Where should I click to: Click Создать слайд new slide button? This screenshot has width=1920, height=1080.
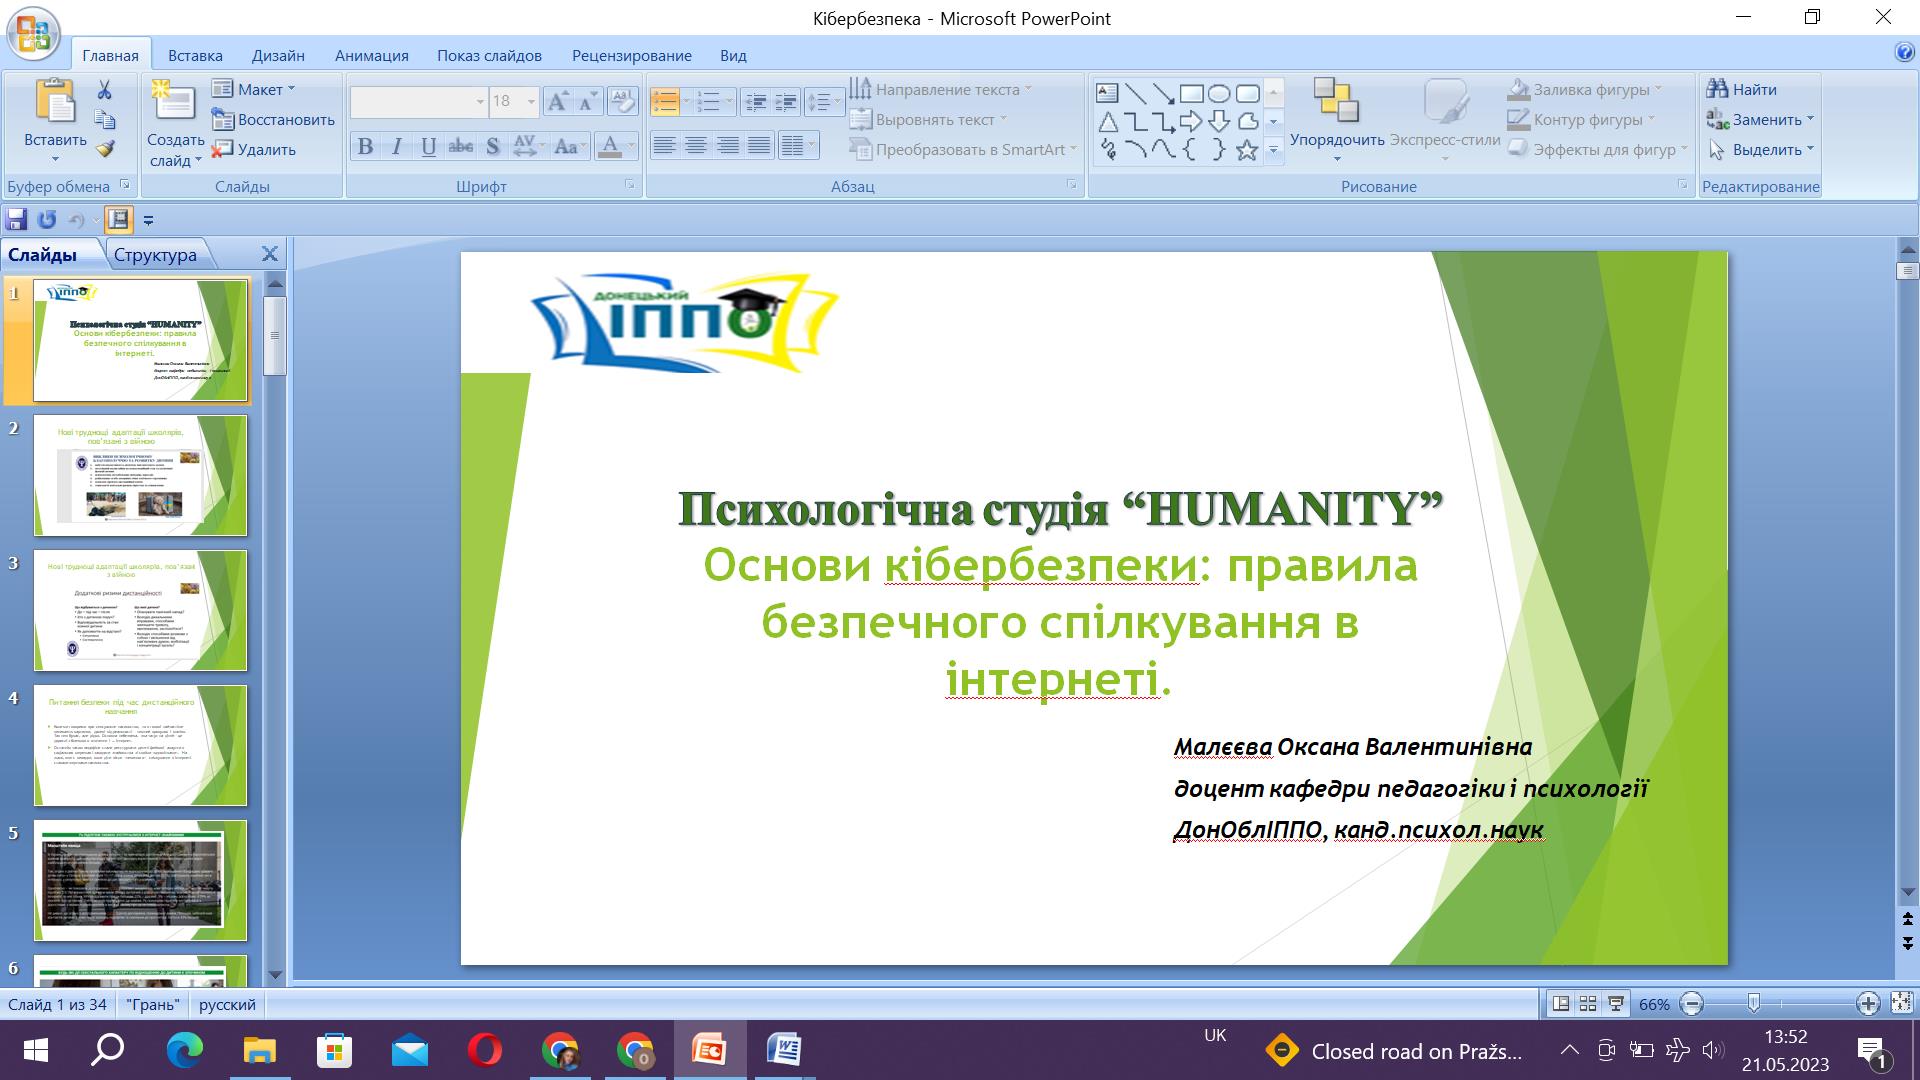[175, 123]
